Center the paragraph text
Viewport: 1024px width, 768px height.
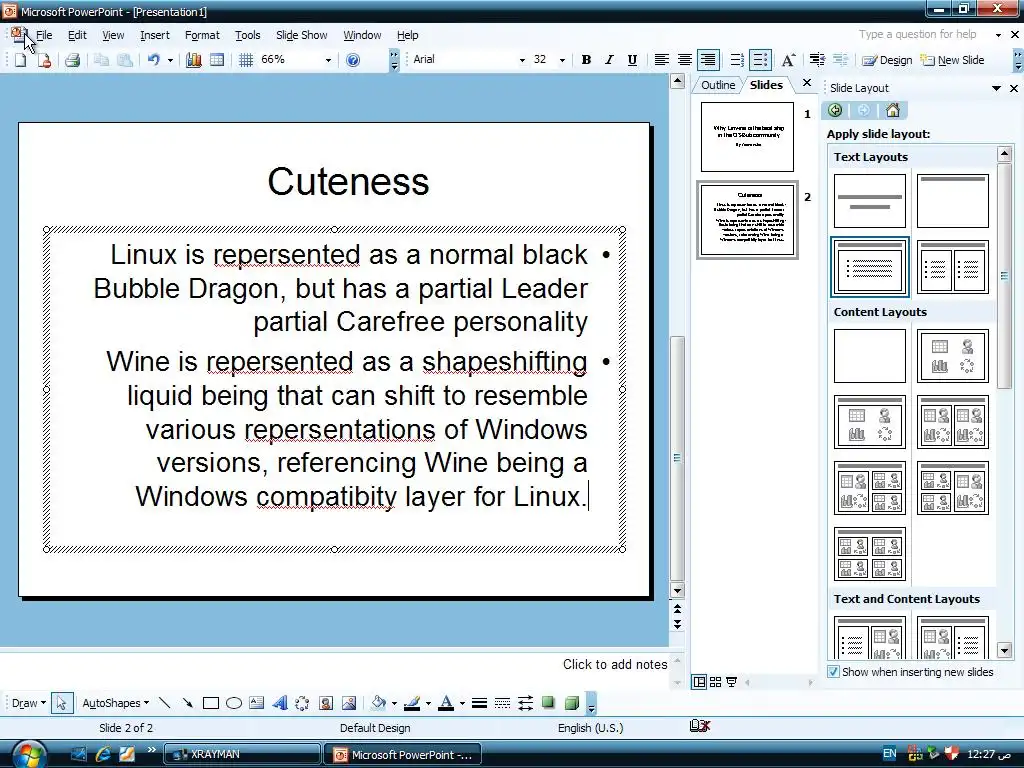tap(684, 60)
